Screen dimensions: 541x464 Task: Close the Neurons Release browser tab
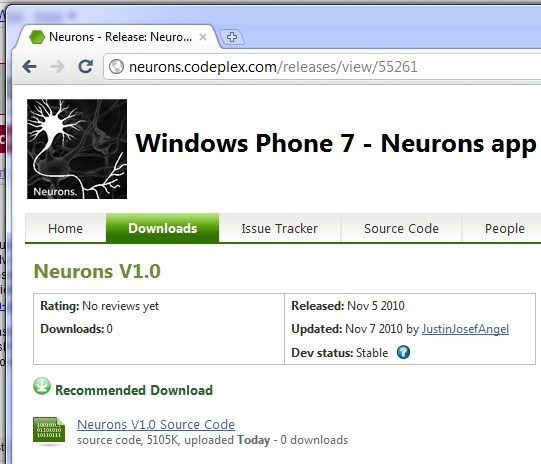203,37
